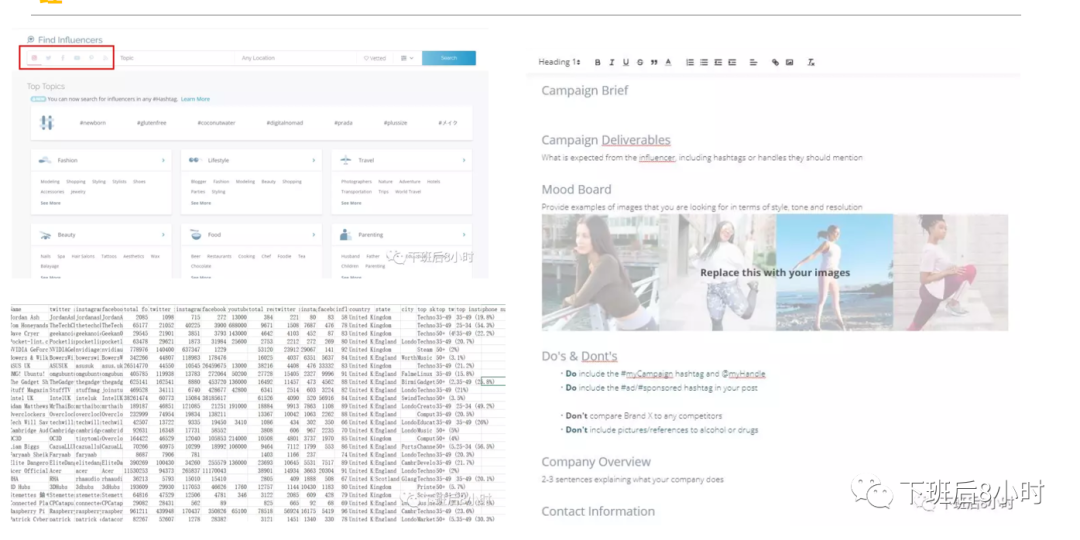Viewport: 1080px width, 540px height.
Task: Select the Twitter platform filter icon
Action: tap(48, 58)
